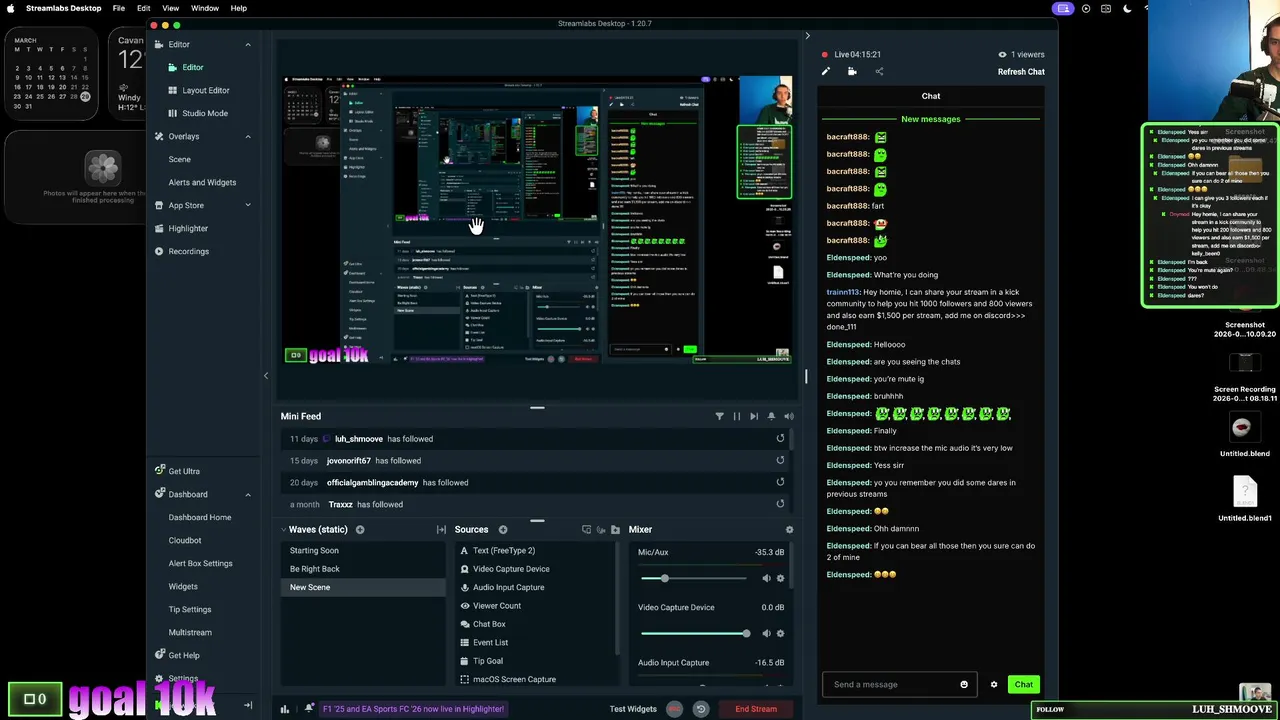Select Layout Editor in sidebar
The width and height of the screenshot is (1280, 720).
coord(206,90)
